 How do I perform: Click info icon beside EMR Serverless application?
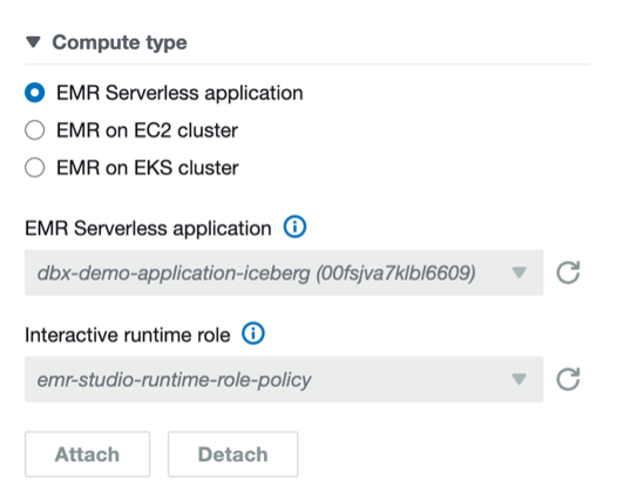[x=295, y=228]
